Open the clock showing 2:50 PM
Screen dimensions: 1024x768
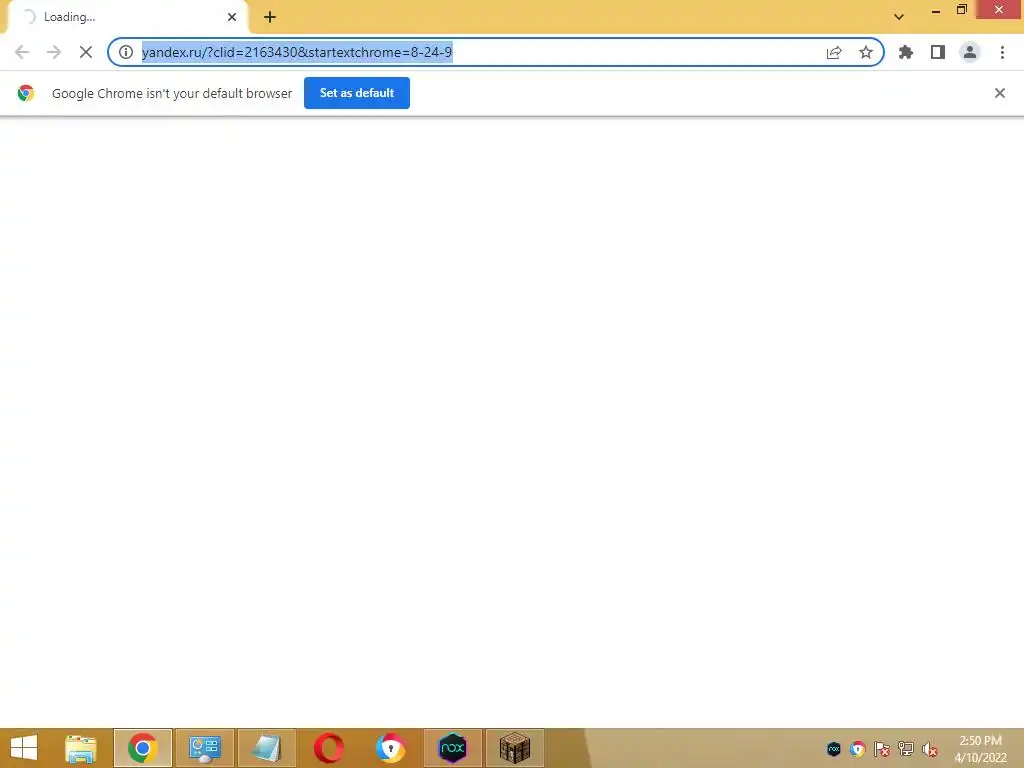[981, 749]
